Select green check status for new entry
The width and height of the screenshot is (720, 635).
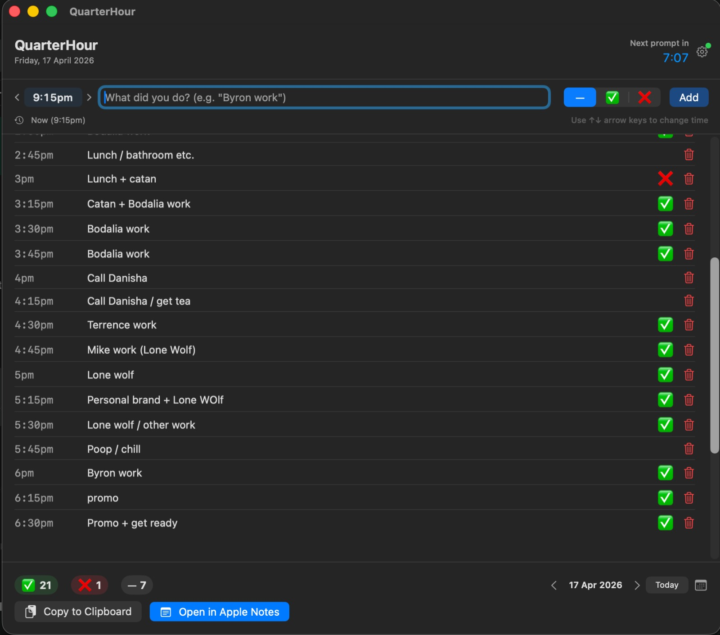pos(612,97)
